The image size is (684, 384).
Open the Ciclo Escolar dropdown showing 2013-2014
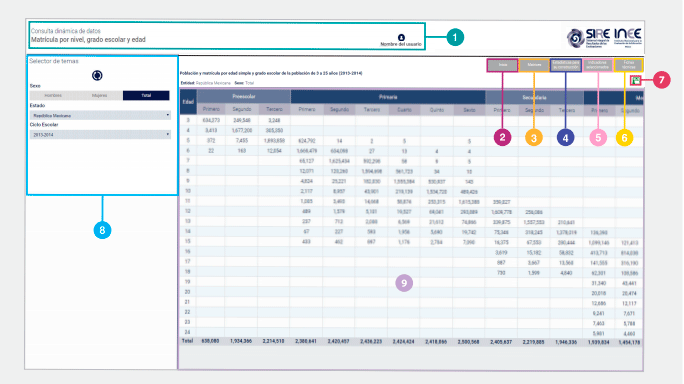pyautogui.click(x=100, y=134)
